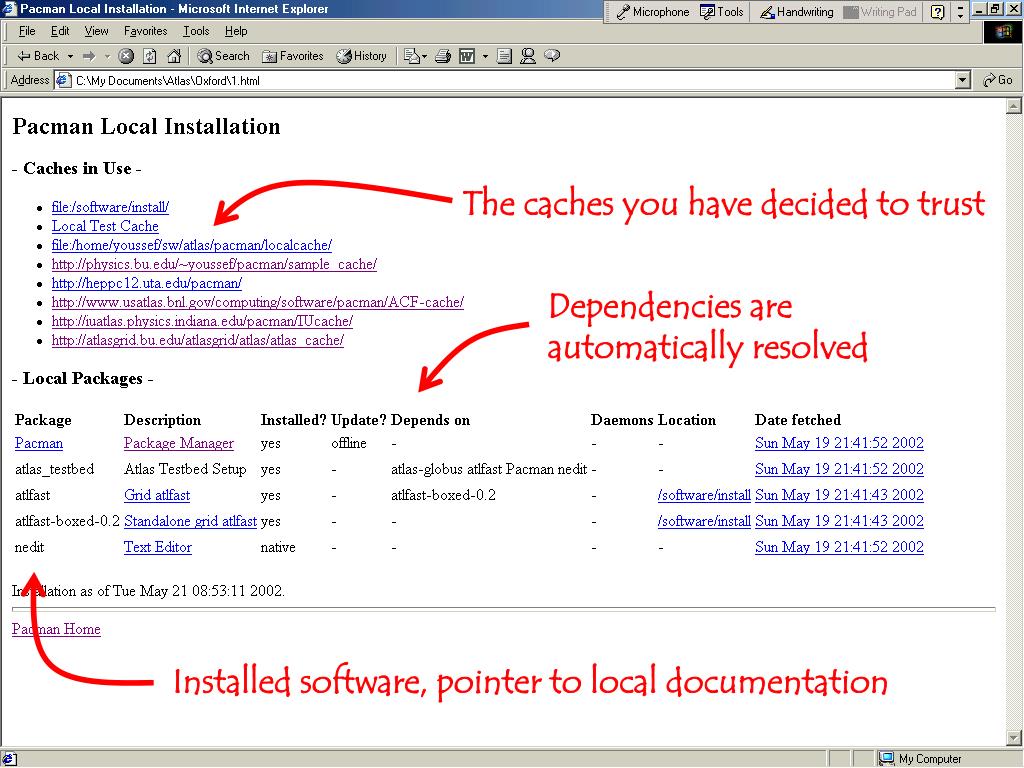Open the language bar Tools button
This screenshot has height=768, width=1024.
722,12
